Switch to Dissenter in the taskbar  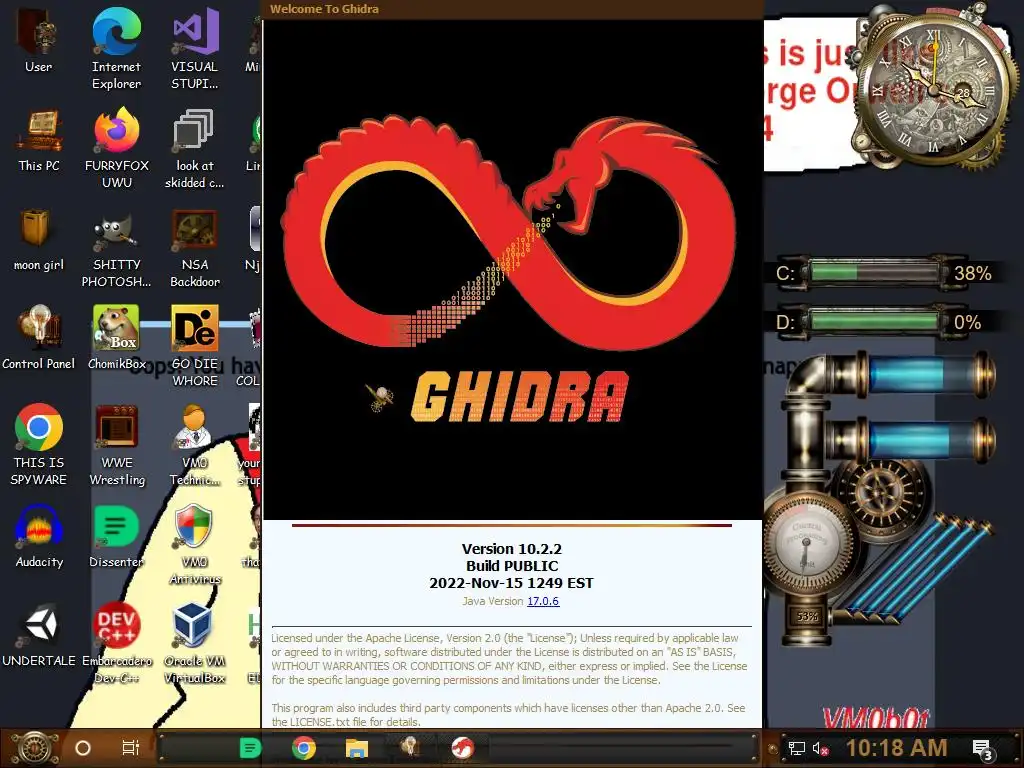pyautogui.click(x=250, y=748)
